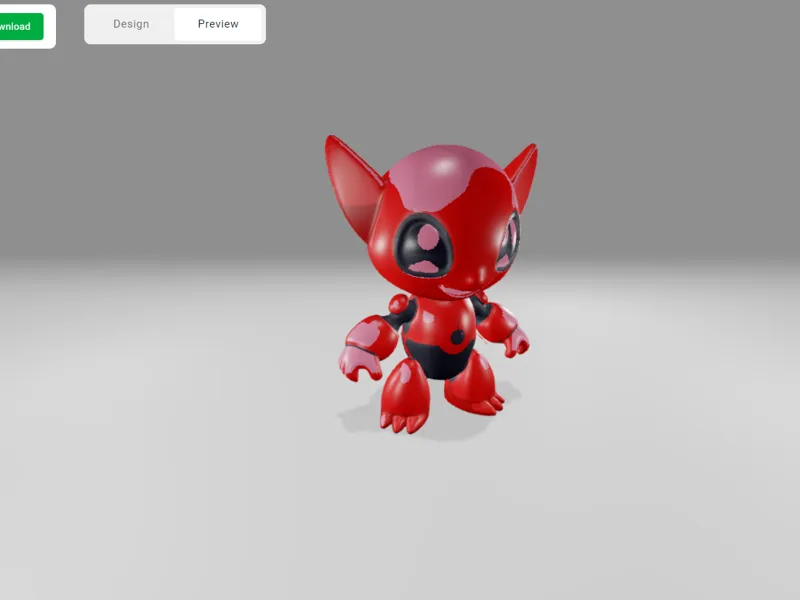This screenshot has height=600, width=800.
Task: Select the Preview tab
Action: click(218, 24)
